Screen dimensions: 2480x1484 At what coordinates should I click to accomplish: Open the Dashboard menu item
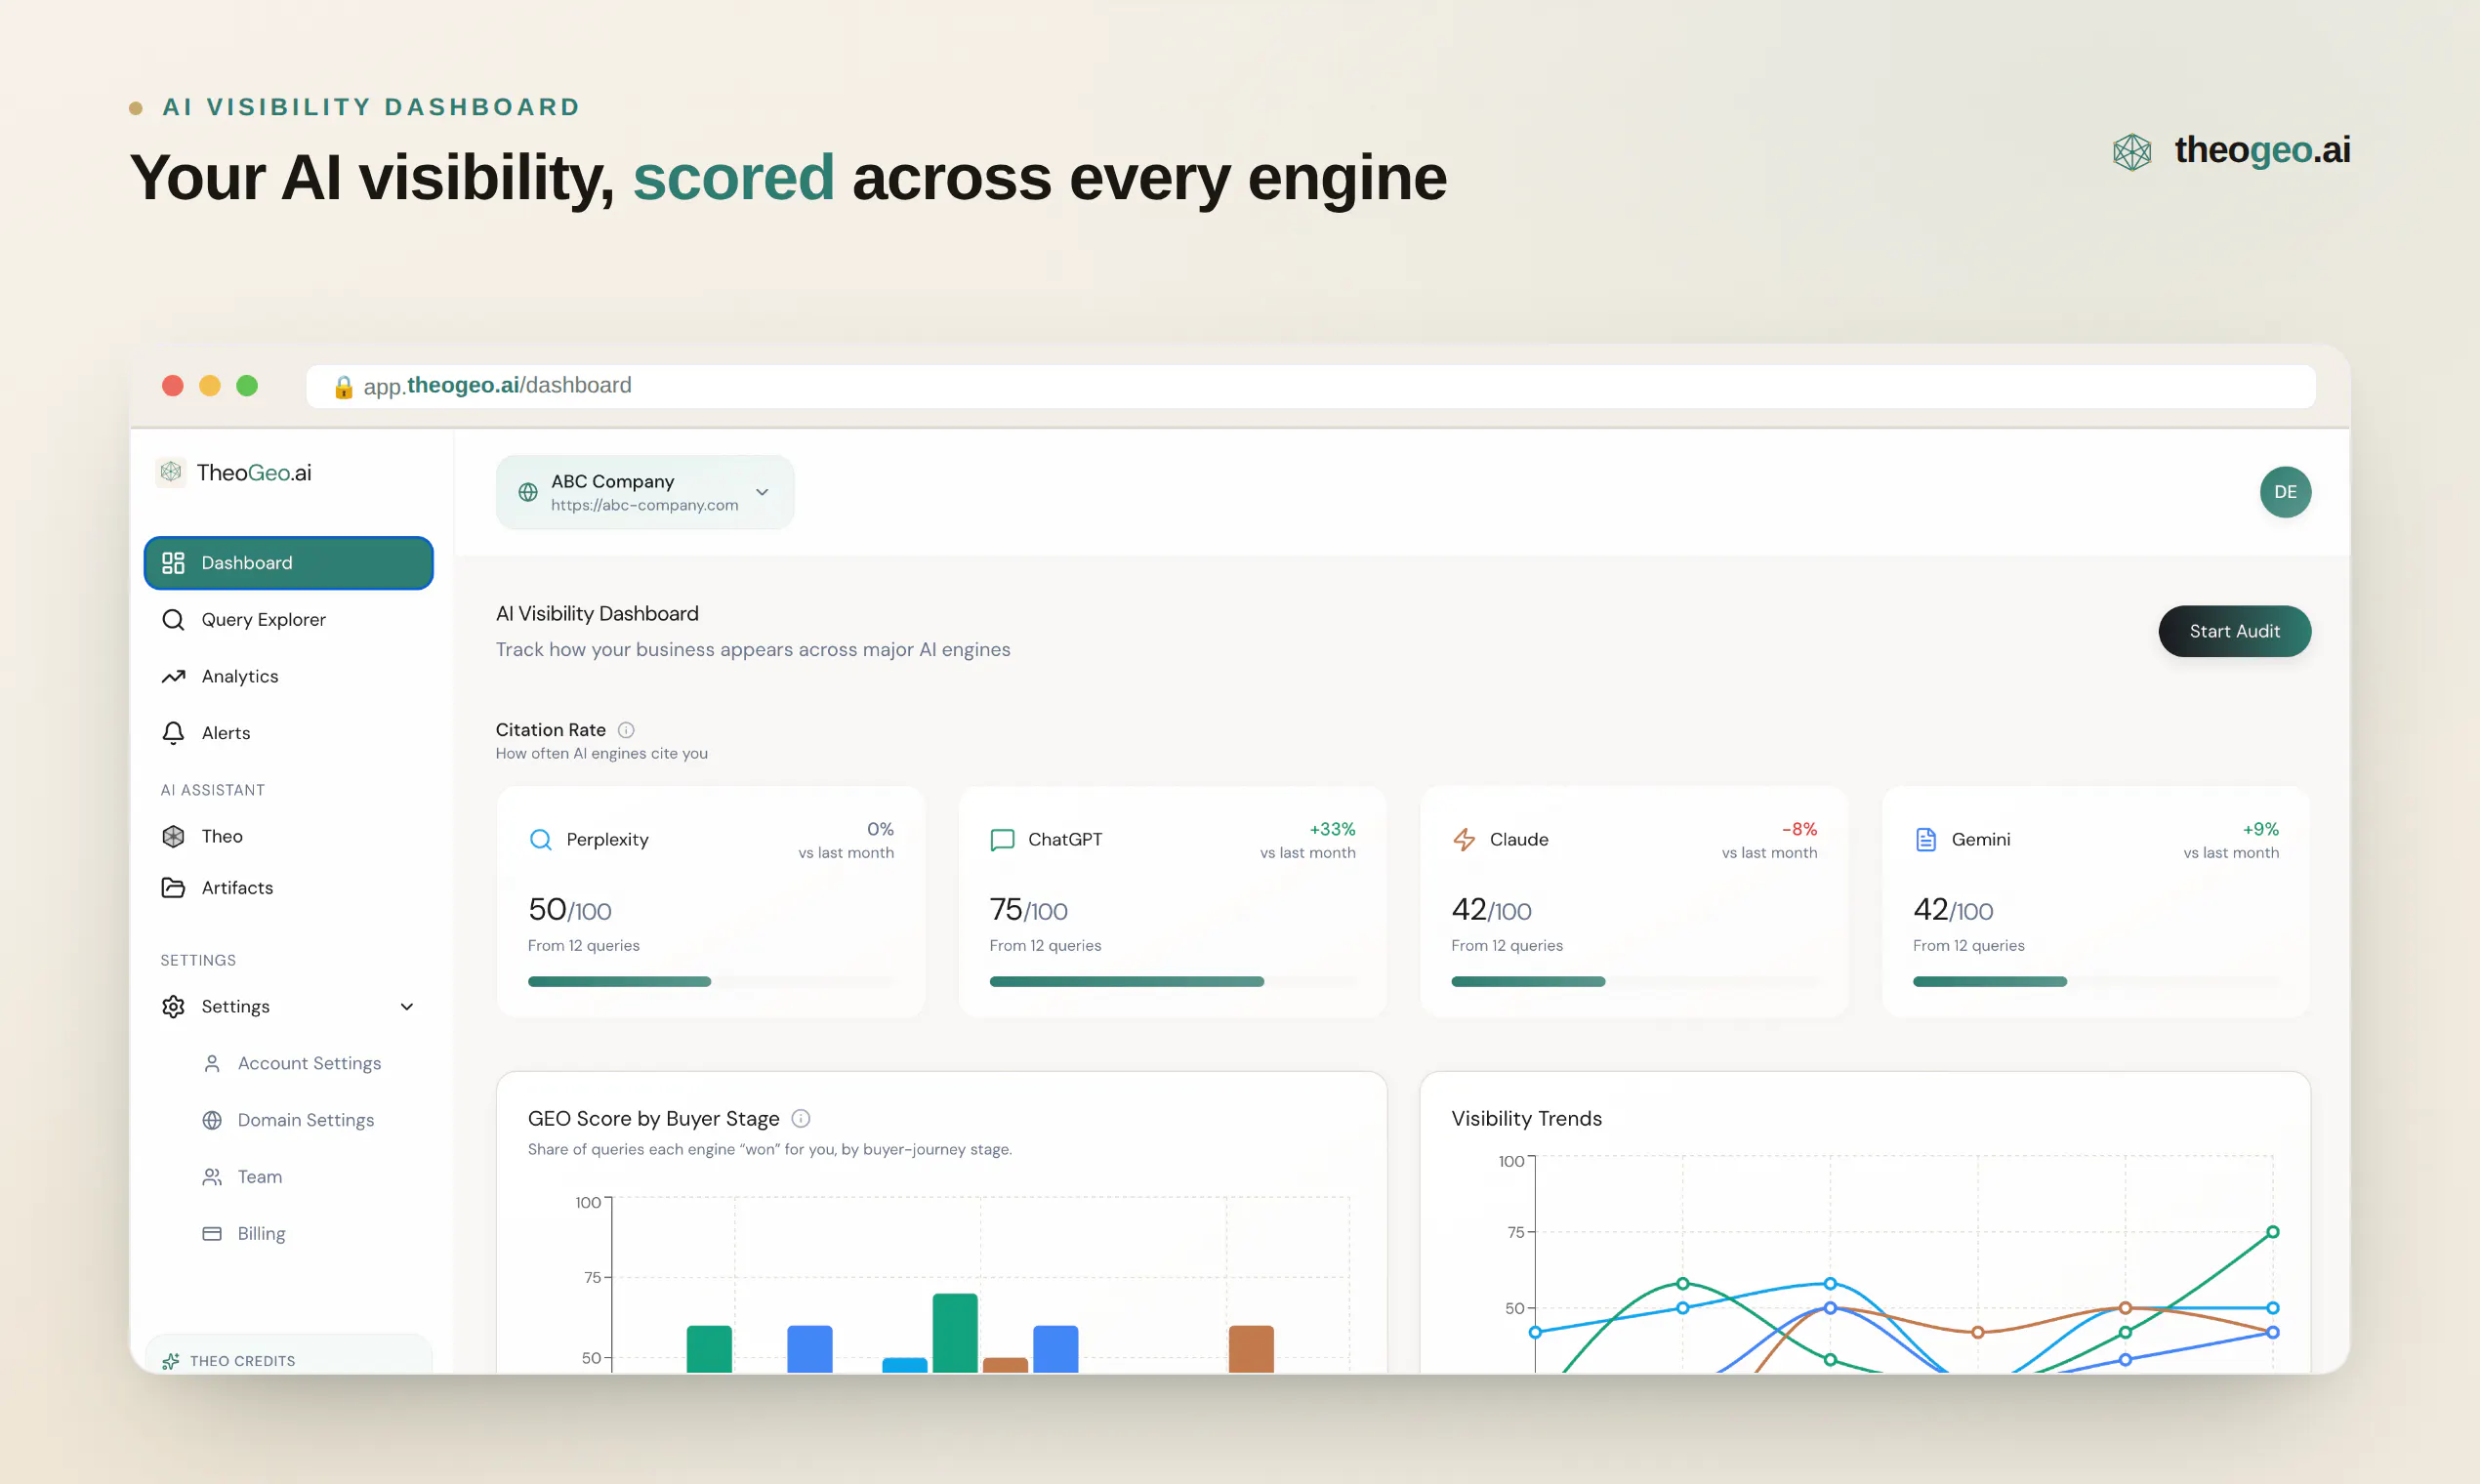point(289,563)
